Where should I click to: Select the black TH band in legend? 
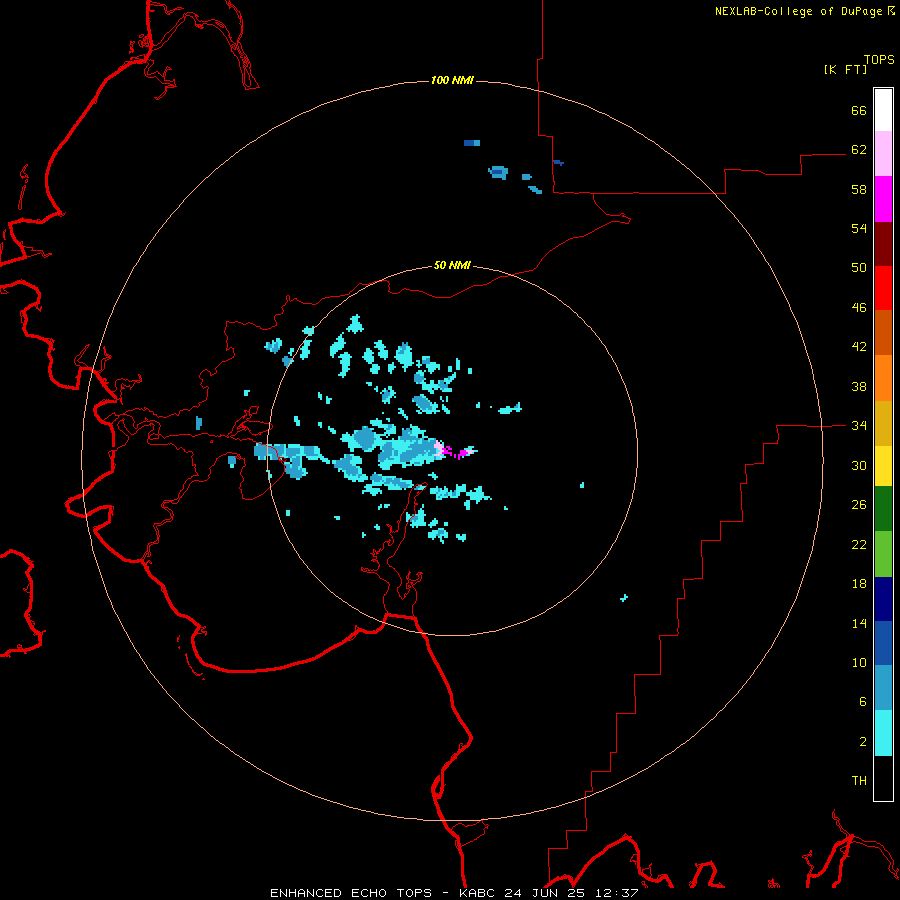[x=883, y=778]
